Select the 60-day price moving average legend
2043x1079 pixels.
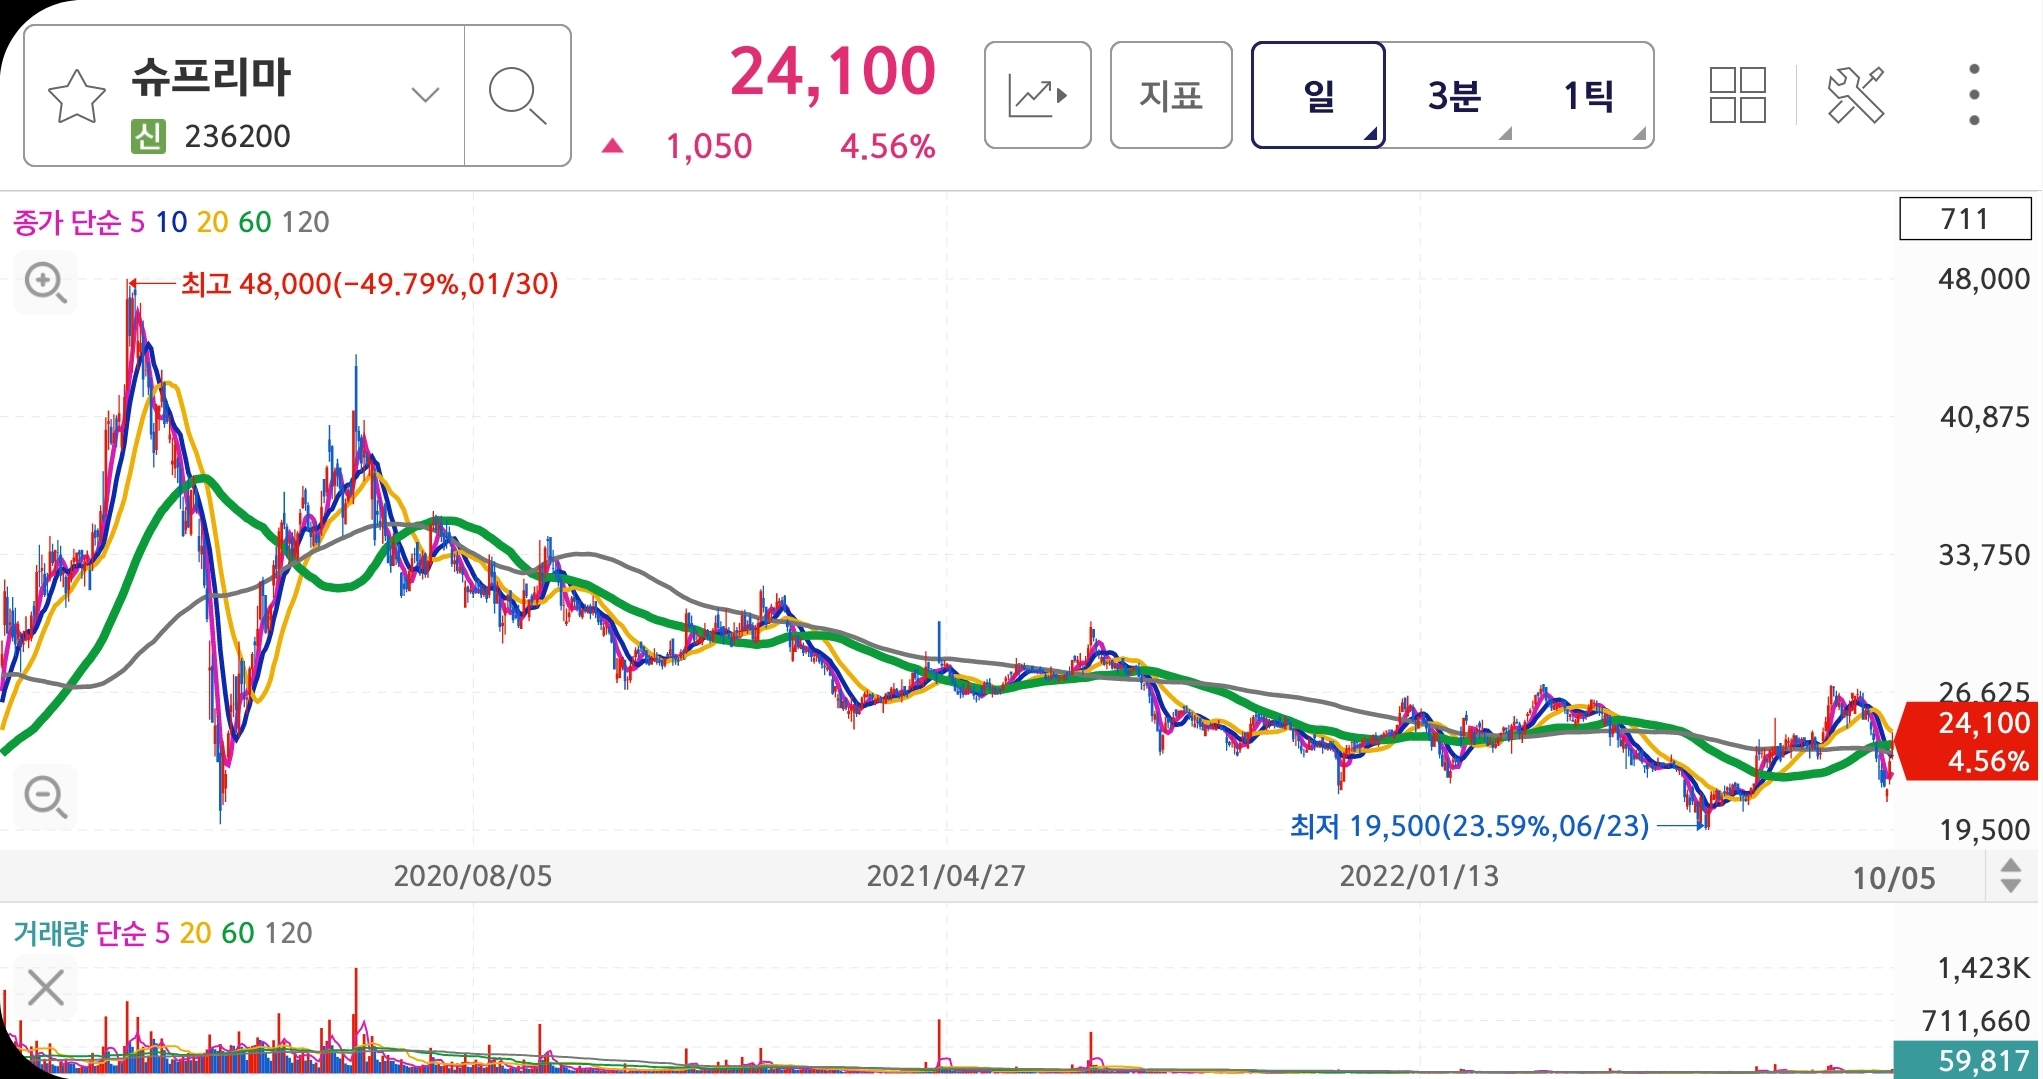pyautogui.click(x=254, y=222)
